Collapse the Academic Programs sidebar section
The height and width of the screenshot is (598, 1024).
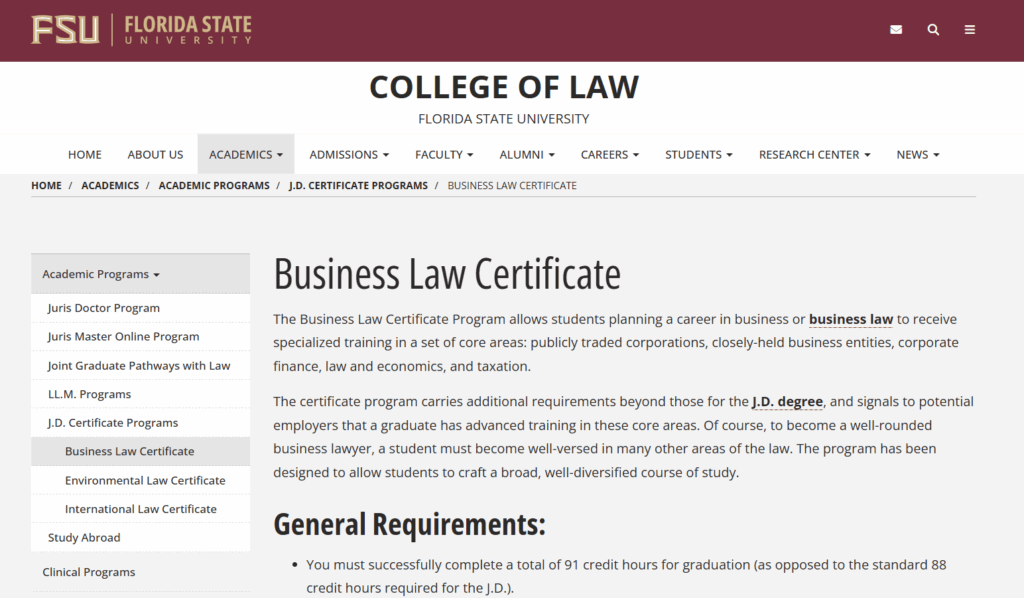pos(140,274)
